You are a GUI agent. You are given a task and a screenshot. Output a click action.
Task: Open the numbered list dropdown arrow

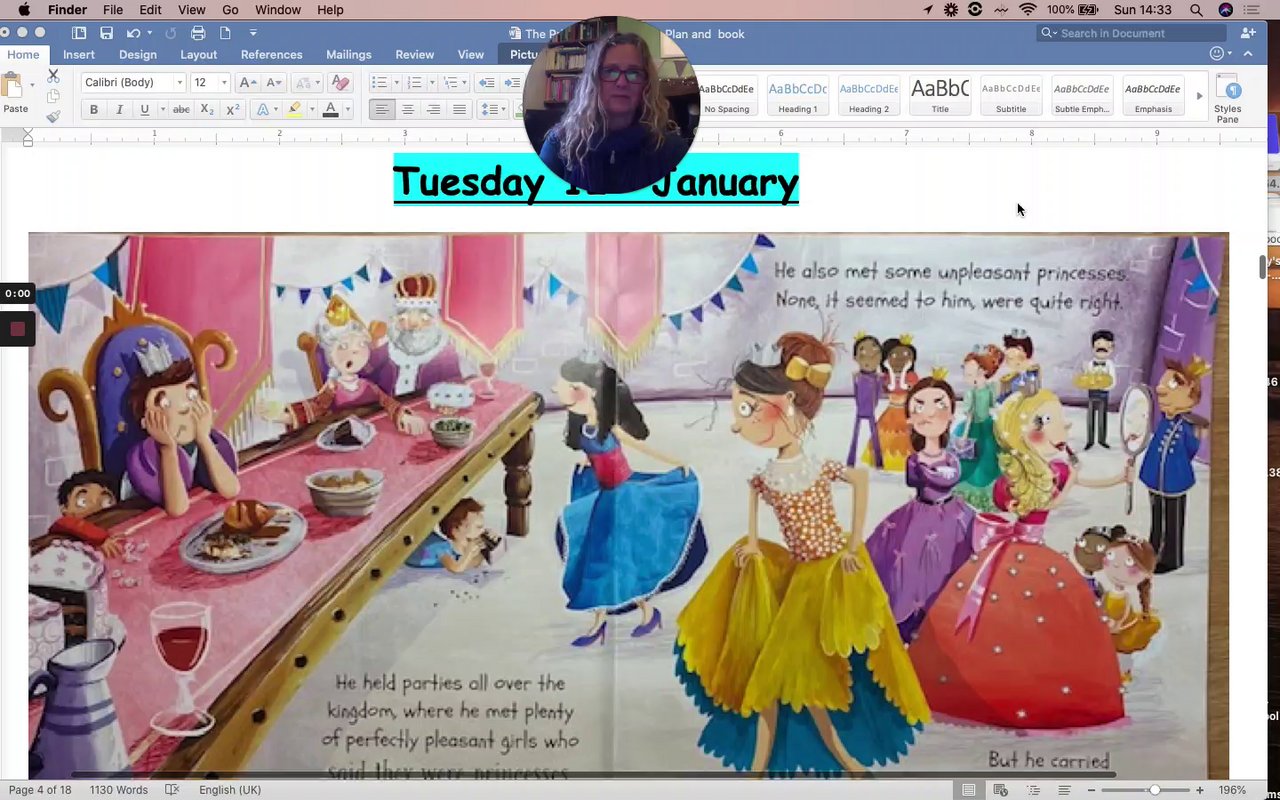[431, 83]
